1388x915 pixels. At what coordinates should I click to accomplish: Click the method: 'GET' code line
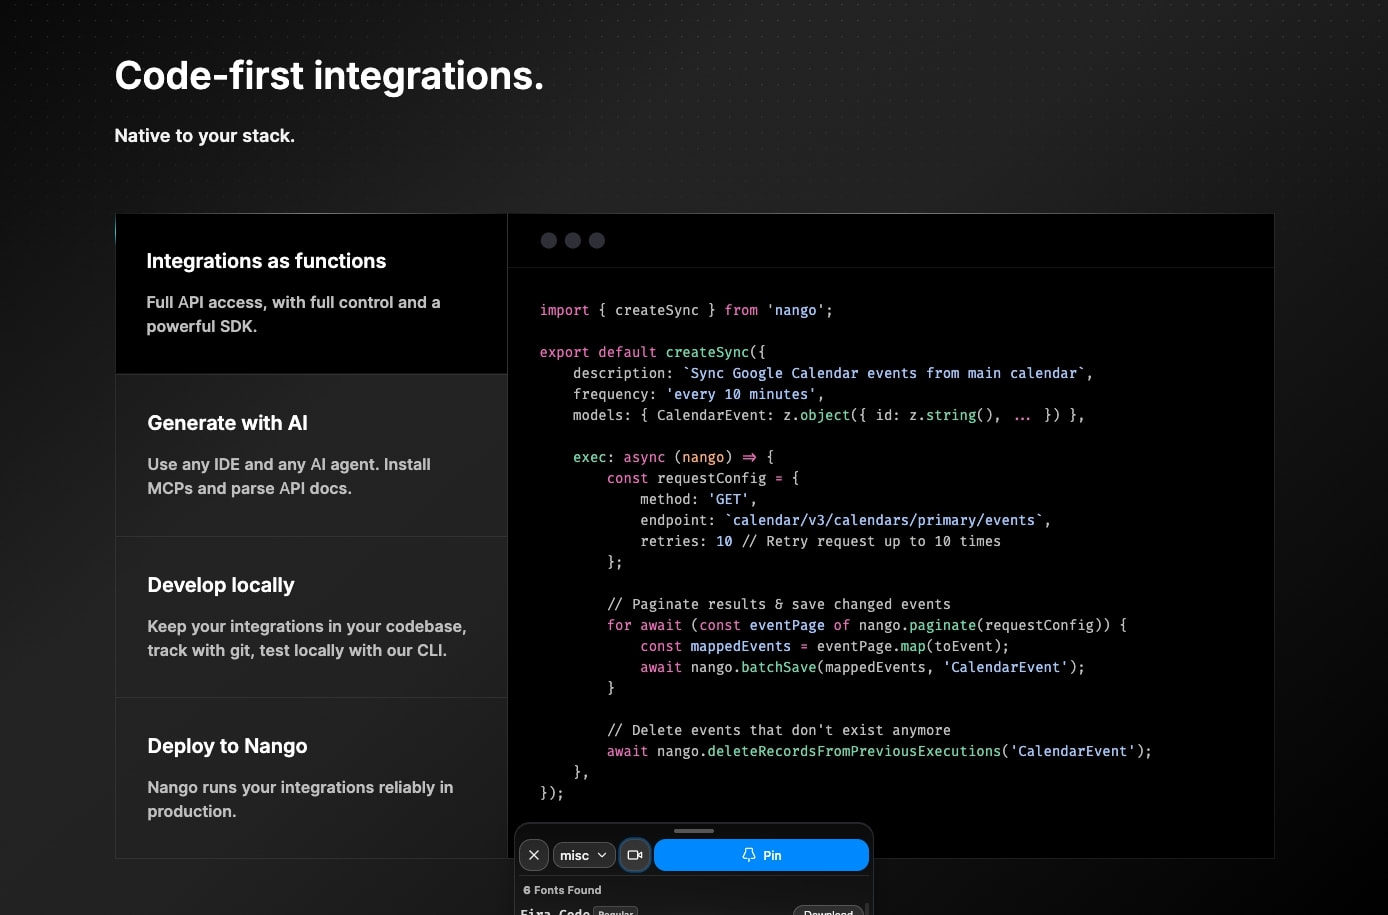[x=698, y=499]
